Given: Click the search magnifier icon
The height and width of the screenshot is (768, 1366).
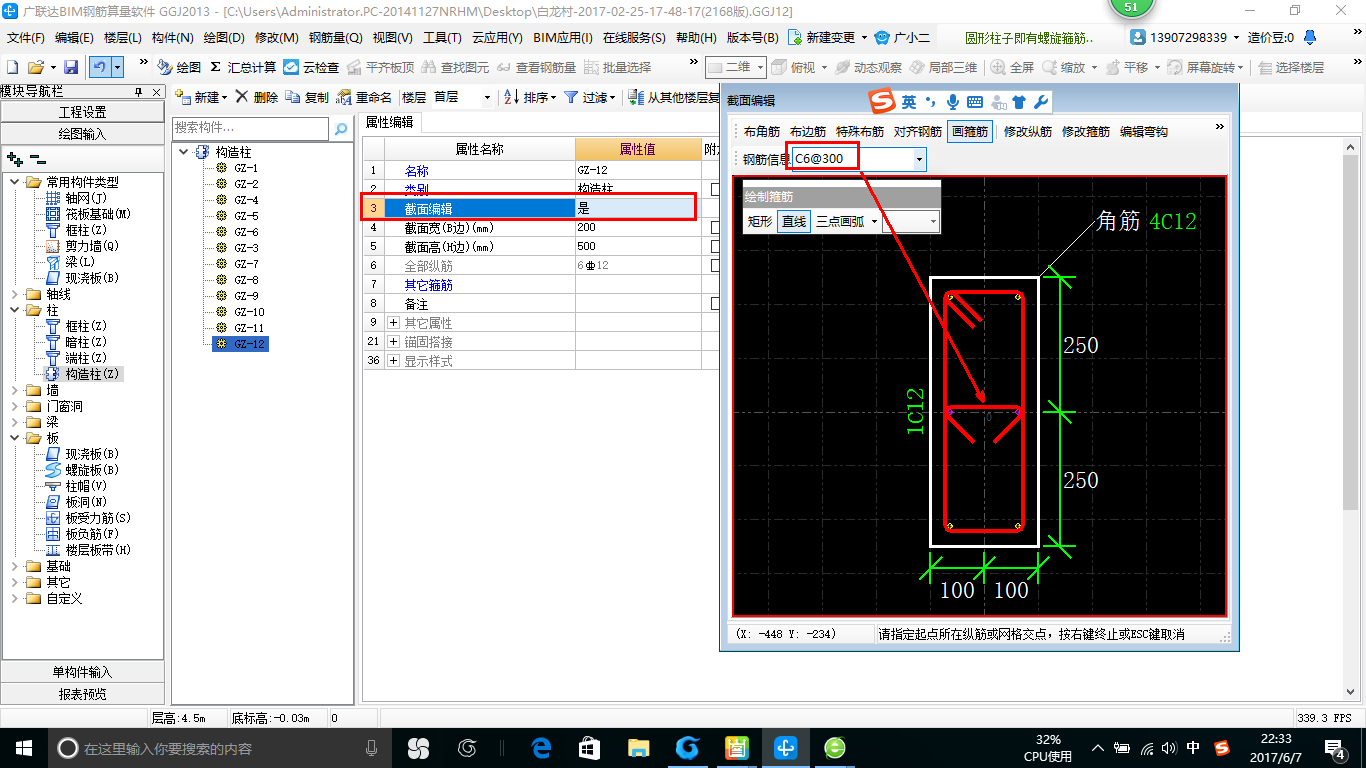Looking at the screenshot, I should pos(341,128).
